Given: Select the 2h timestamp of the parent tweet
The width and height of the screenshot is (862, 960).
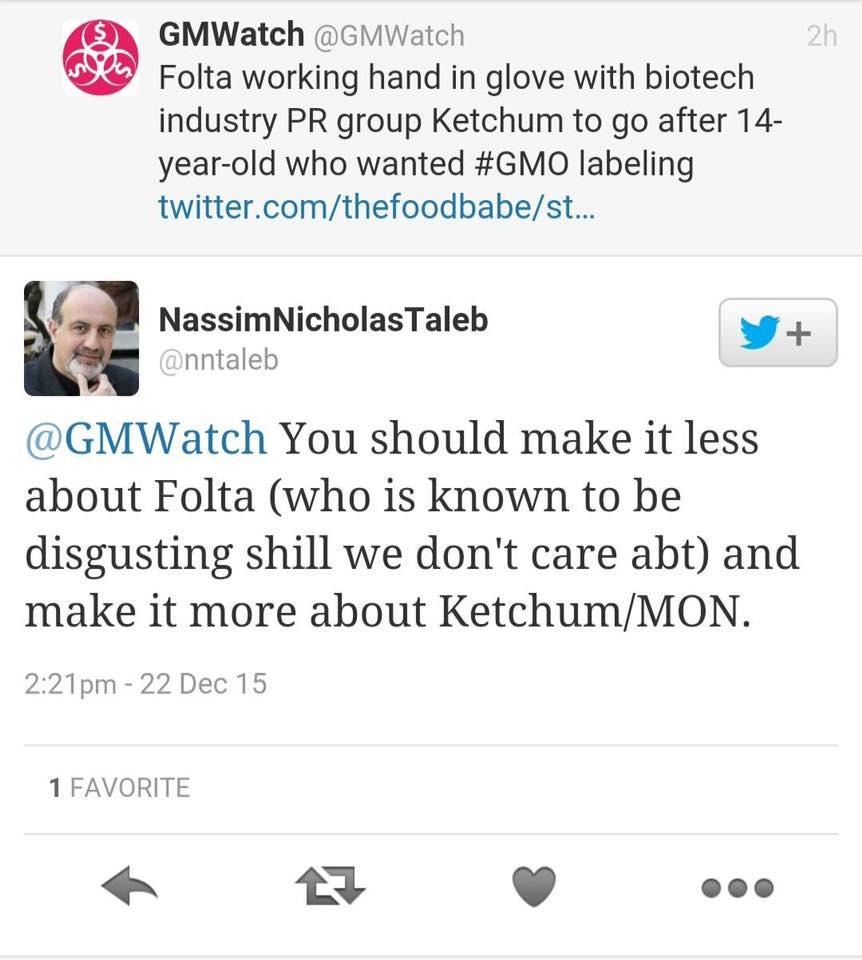Looking at the screenshot, I should point(822,36).
